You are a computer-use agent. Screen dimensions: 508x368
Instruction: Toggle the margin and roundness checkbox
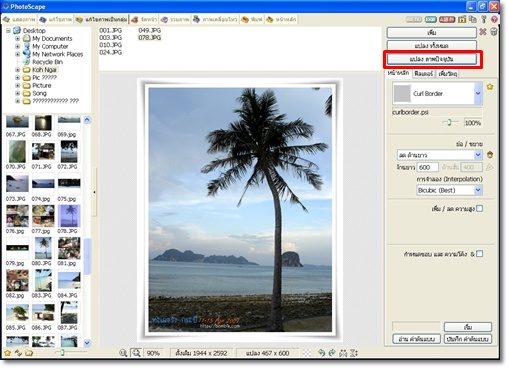pyautogui.click(x=480, y=254)
